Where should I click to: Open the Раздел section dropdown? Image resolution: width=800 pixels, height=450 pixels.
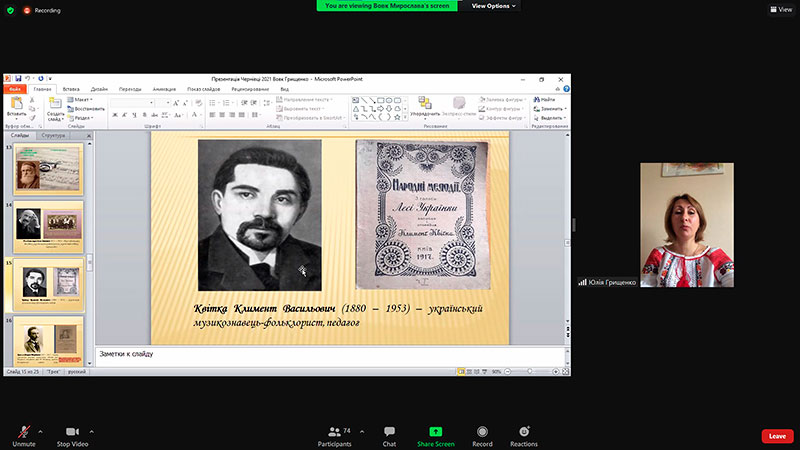click(x=81, y=118)
